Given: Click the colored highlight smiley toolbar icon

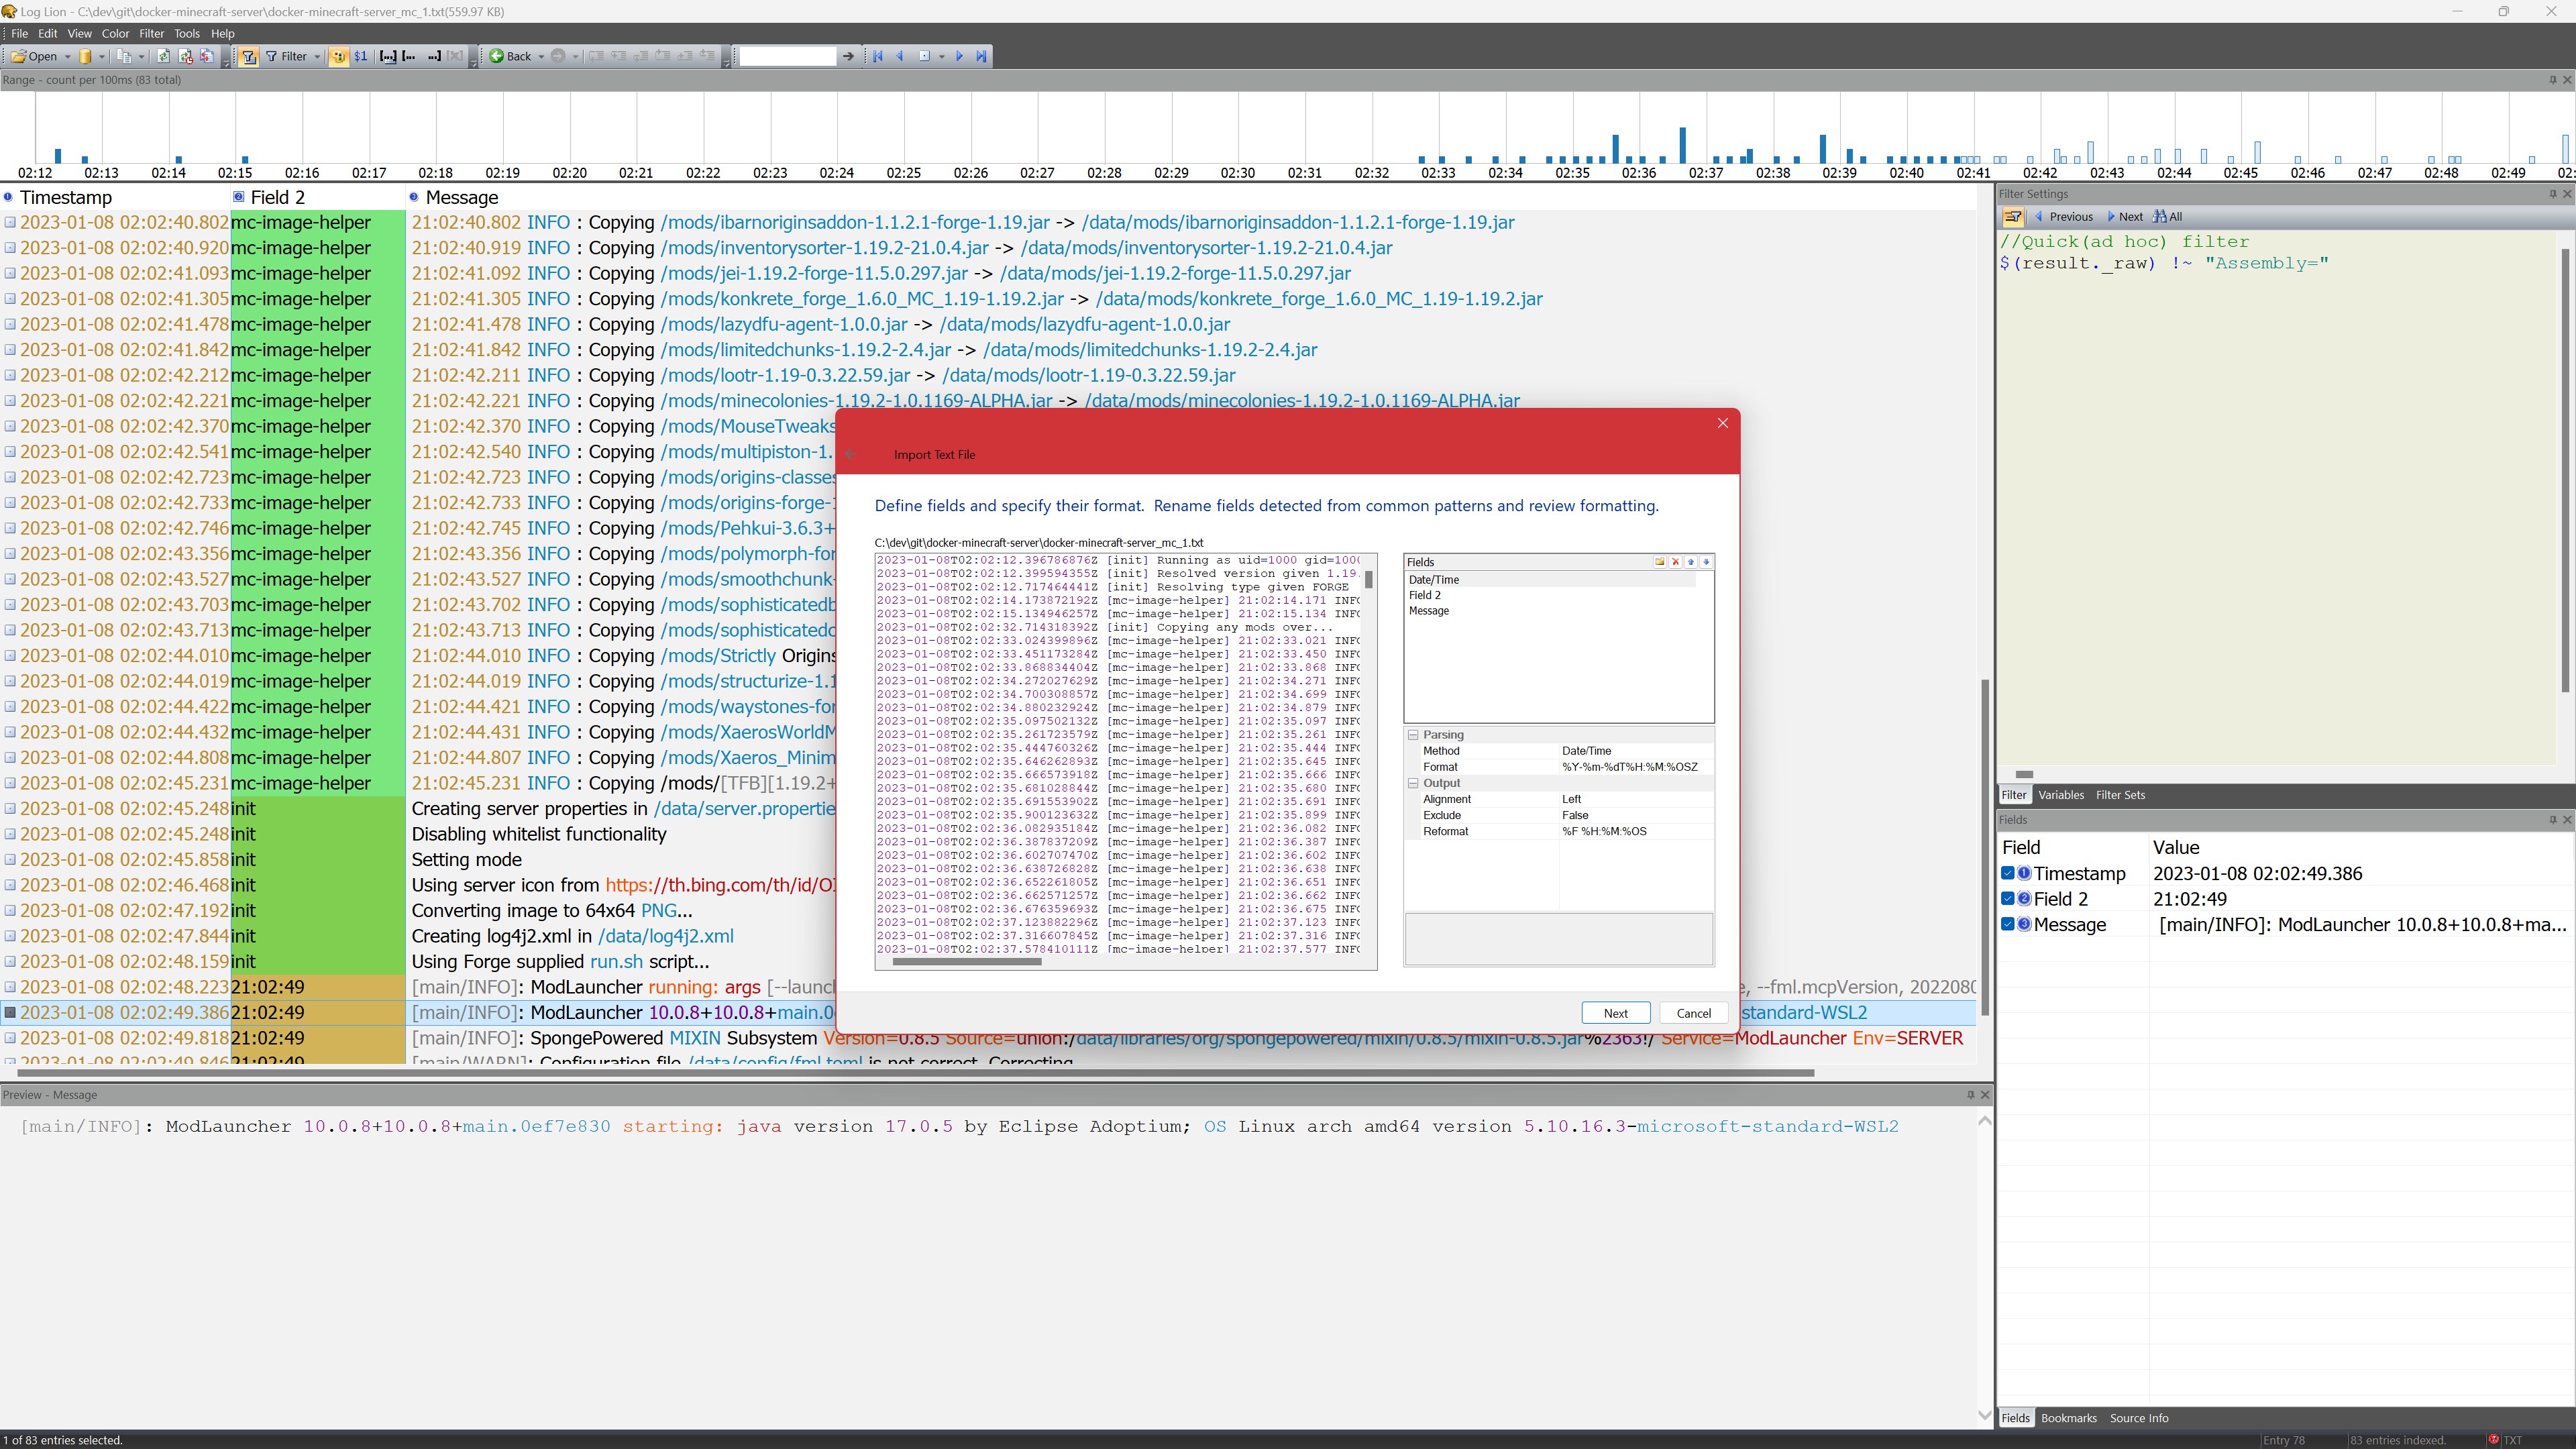Looking at the screenshot, I should (x=339, y=56).
